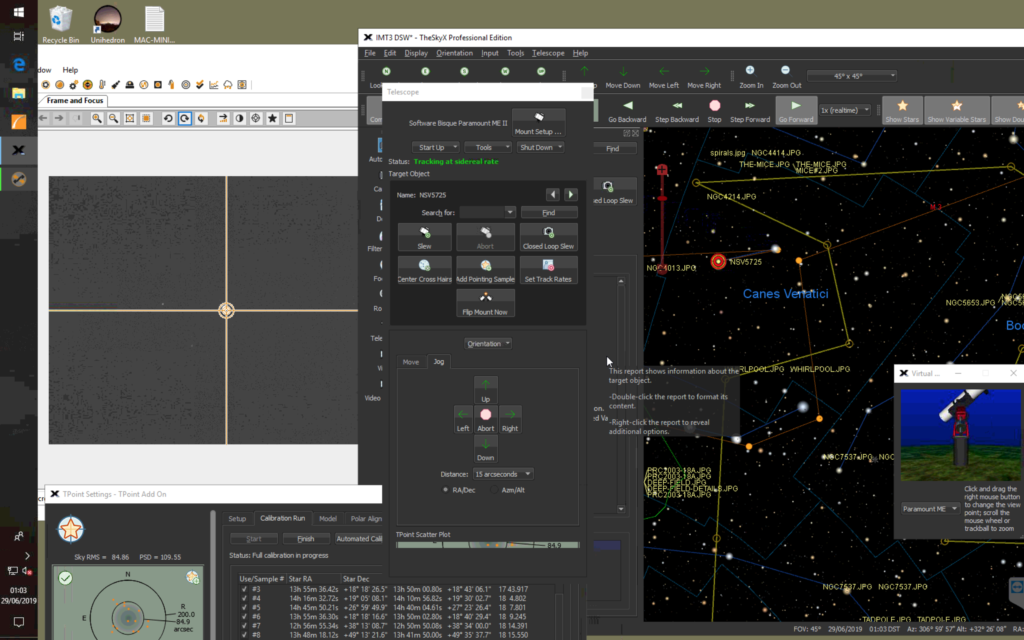
Task: Open the Orientation menu in TheSkyX menu bar
Action: click(454, 53)
